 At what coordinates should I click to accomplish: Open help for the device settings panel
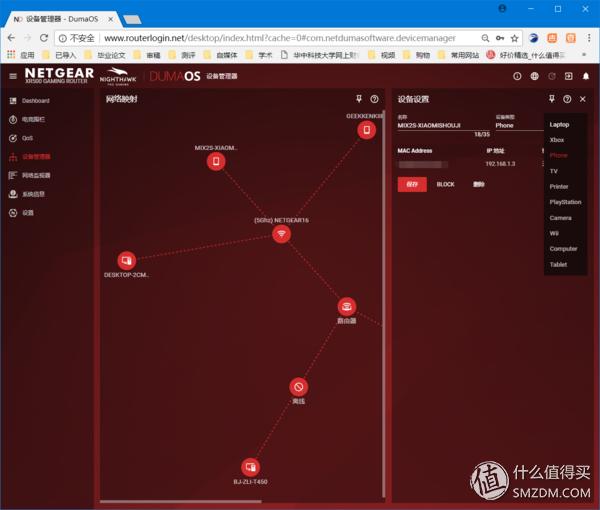[x=567, y=99]
